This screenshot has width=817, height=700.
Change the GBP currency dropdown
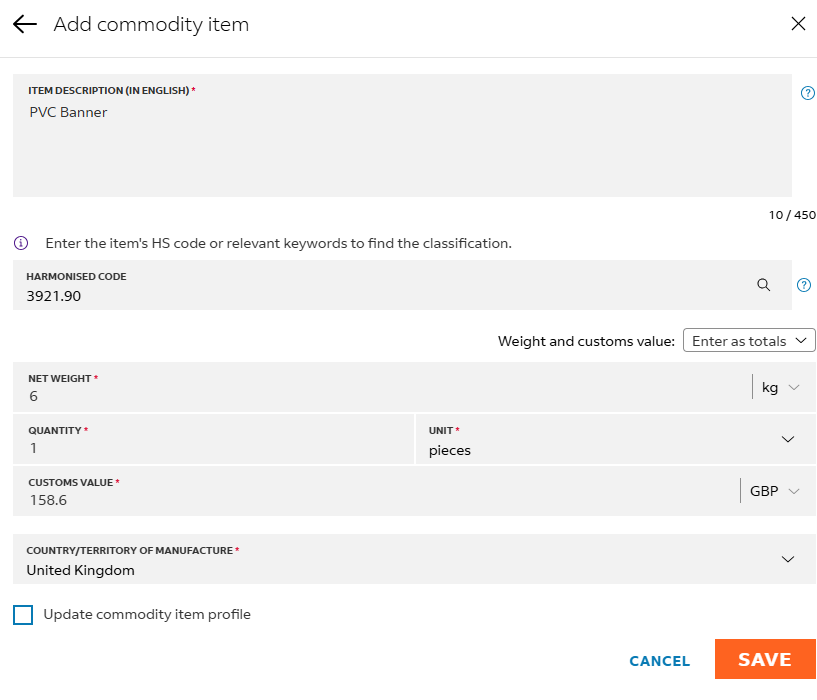[x=775, y=491]
